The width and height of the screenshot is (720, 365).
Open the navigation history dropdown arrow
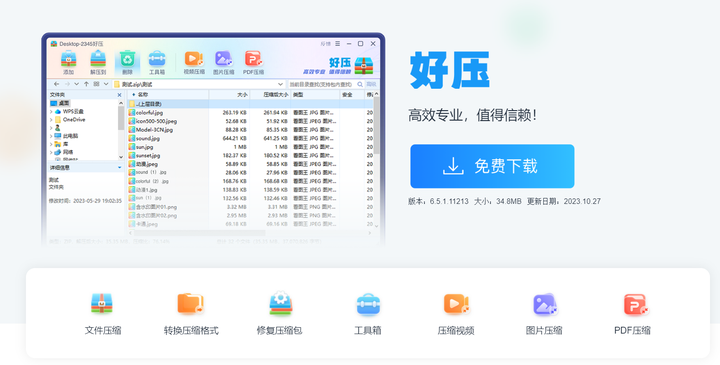(x=76, y=84)
